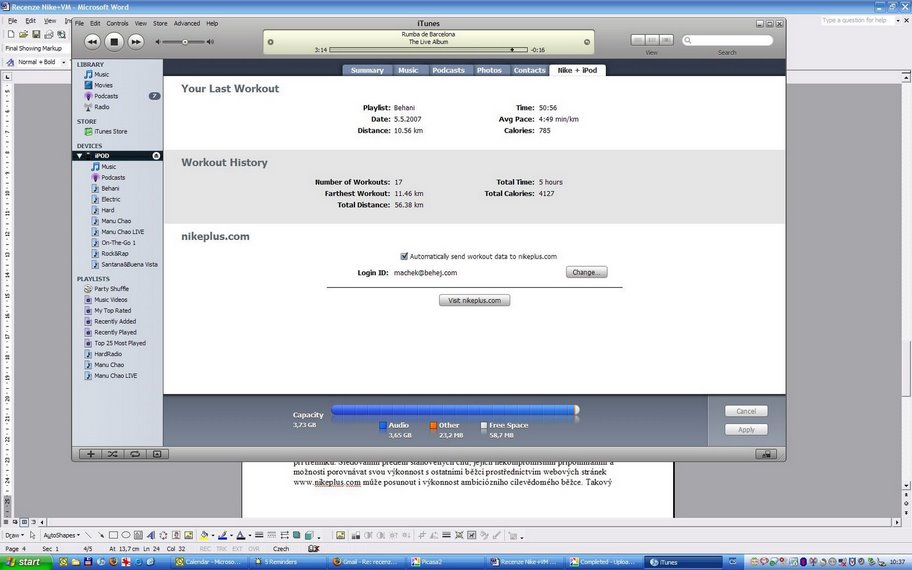
Task: Eject the iPOD device
Action: coord(156,156)
